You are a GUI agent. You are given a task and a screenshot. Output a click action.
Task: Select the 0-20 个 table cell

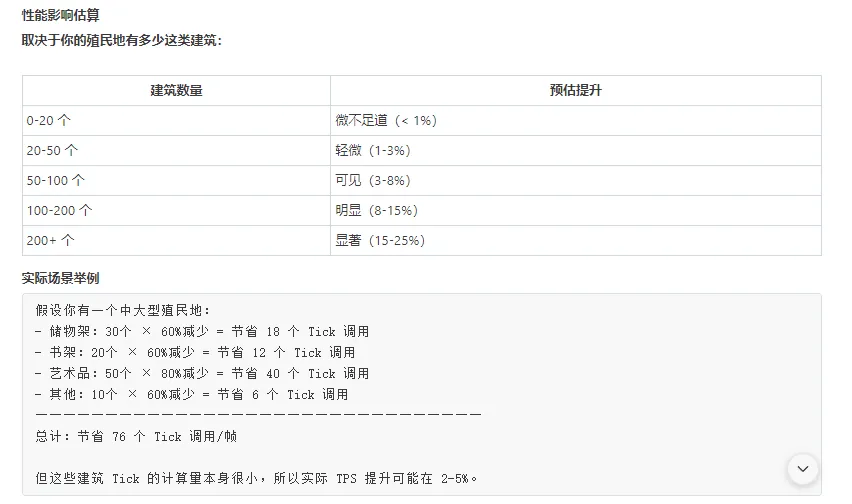click(x=49, y=120)
